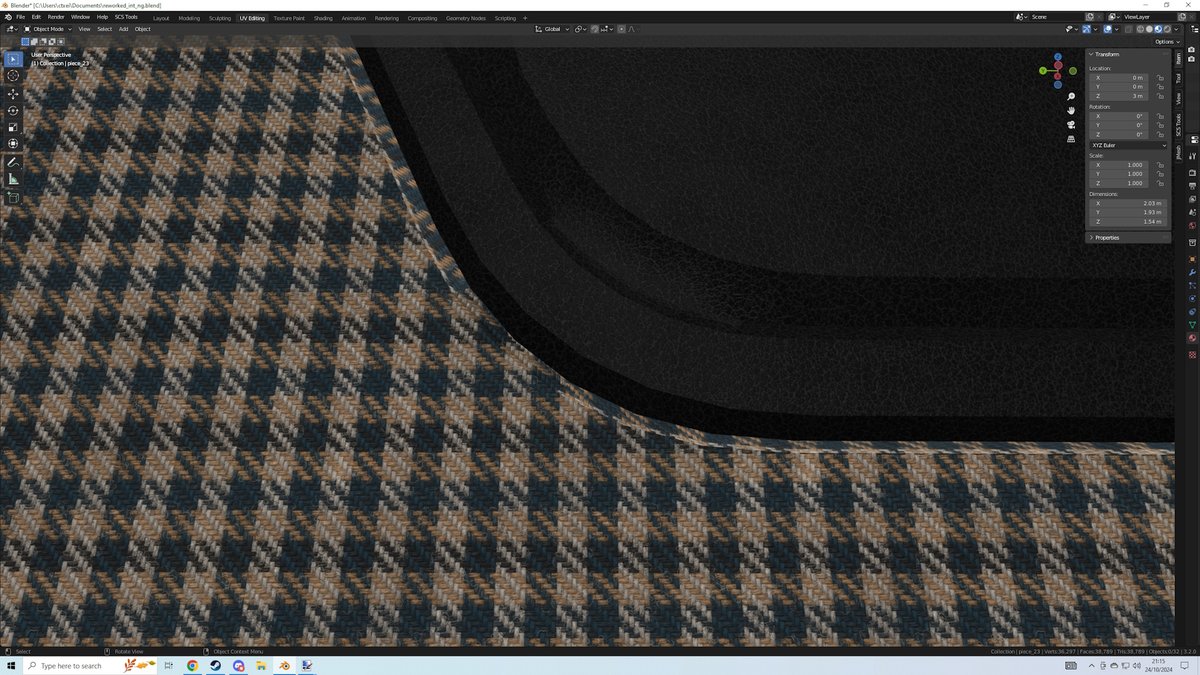Open the viewport Add menu

pos(124,29)
